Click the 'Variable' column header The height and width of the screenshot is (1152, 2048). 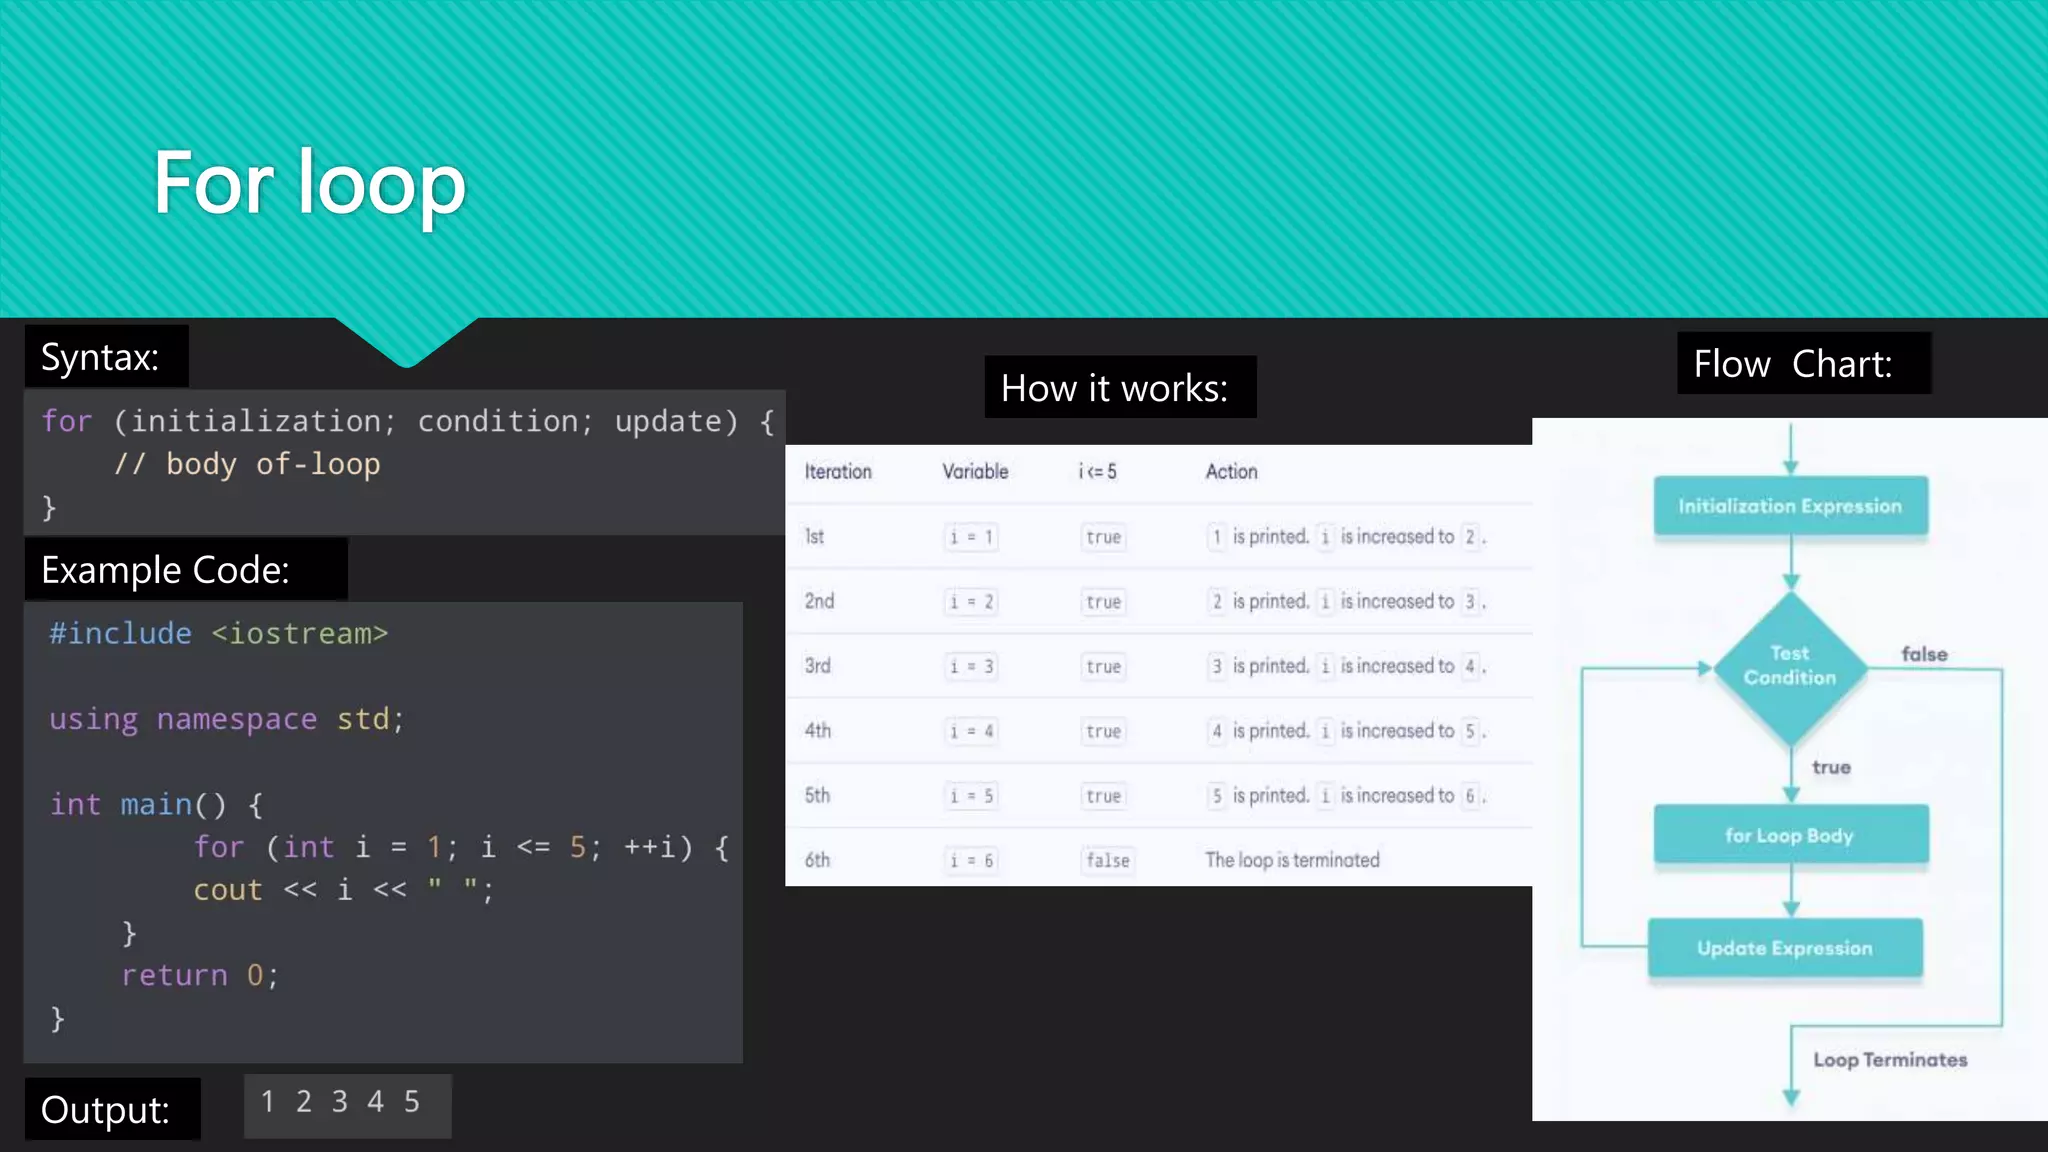975,472
